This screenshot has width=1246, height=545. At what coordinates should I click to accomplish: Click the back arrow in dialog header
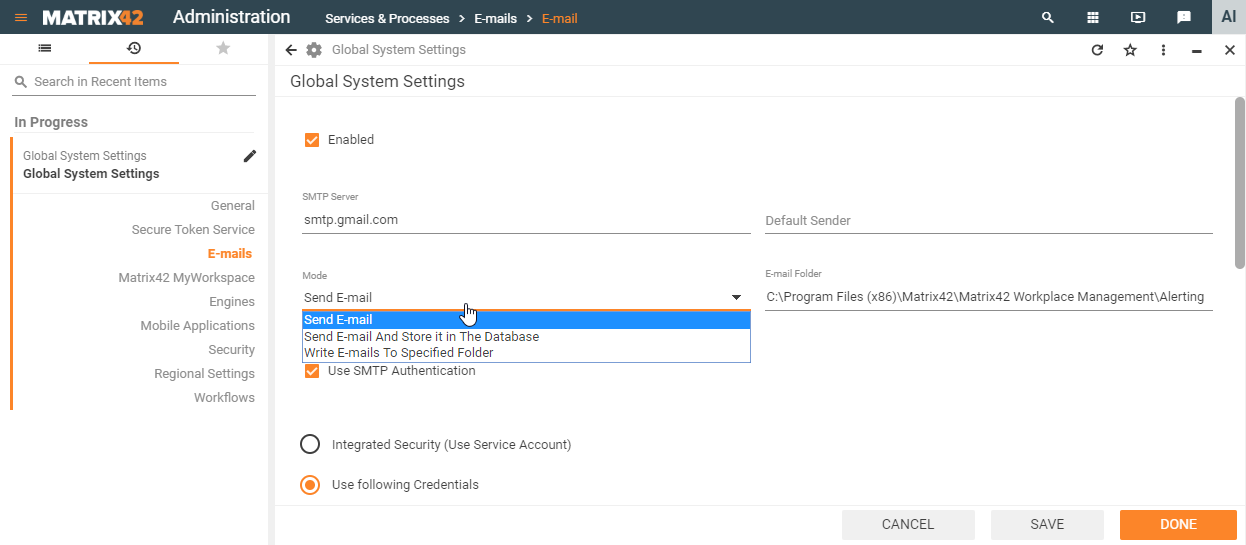click(291, 50)
